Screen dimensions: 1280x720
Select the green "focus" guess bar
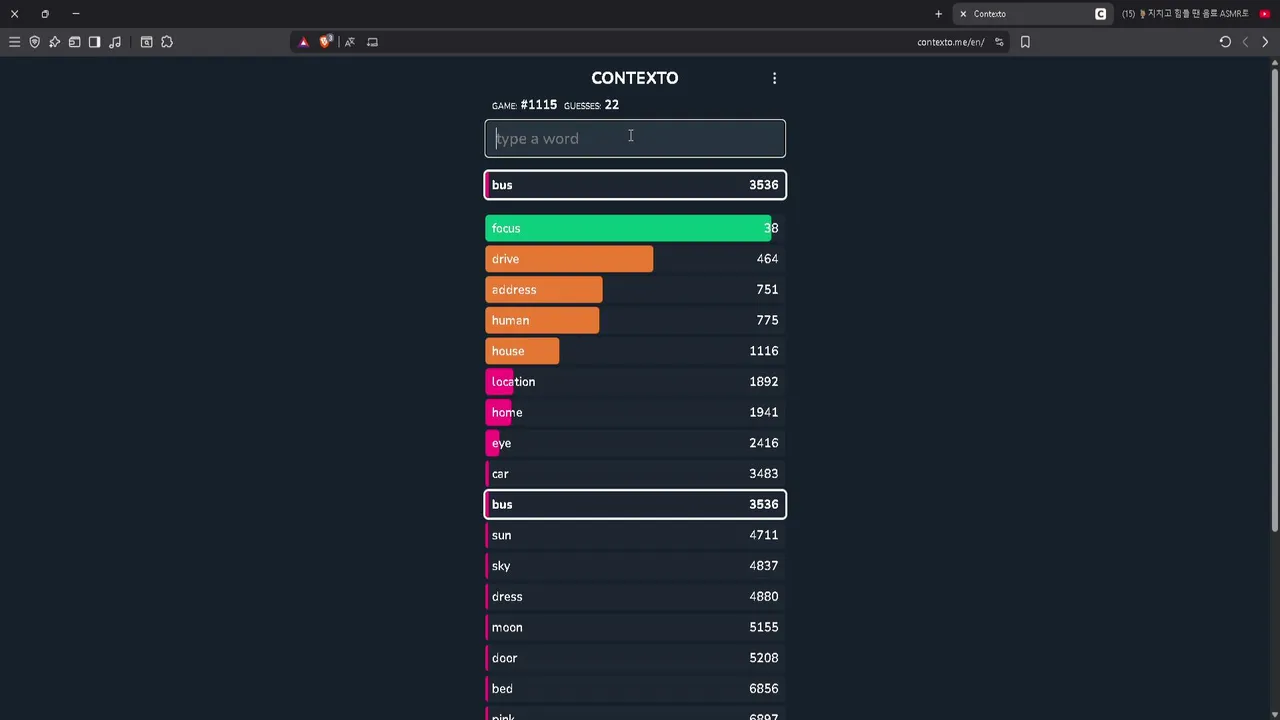(628, 228)
